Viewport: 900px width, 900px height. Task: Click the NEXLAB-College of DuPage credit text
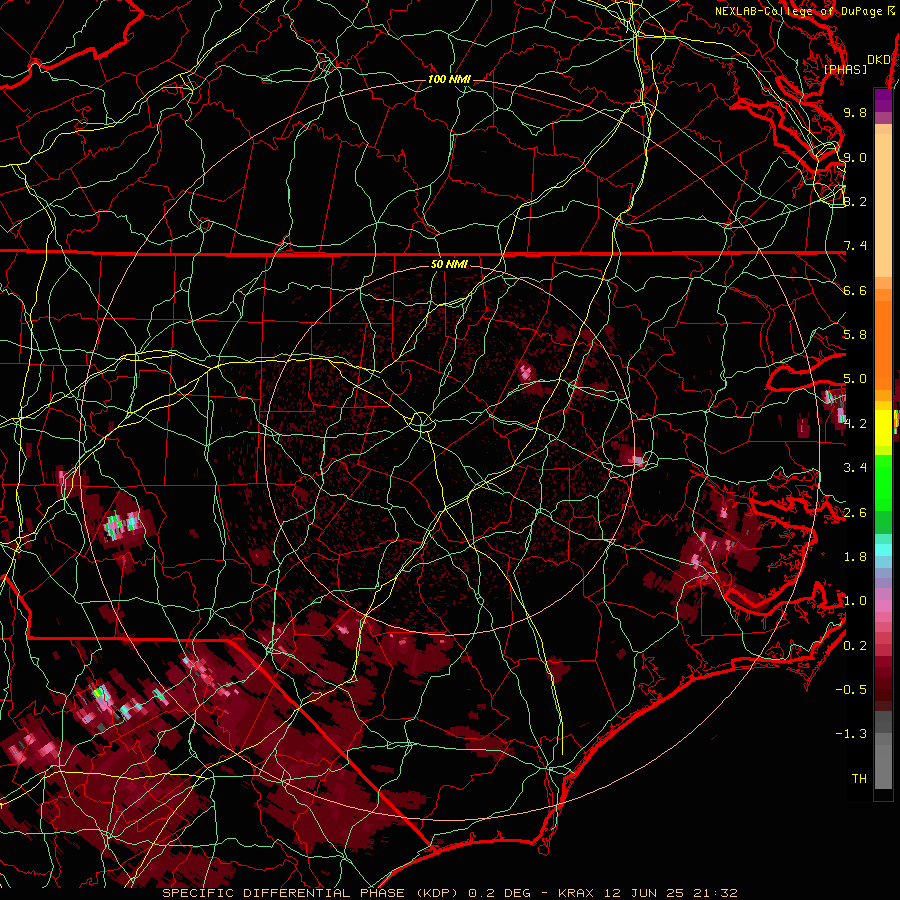(804, 11)
